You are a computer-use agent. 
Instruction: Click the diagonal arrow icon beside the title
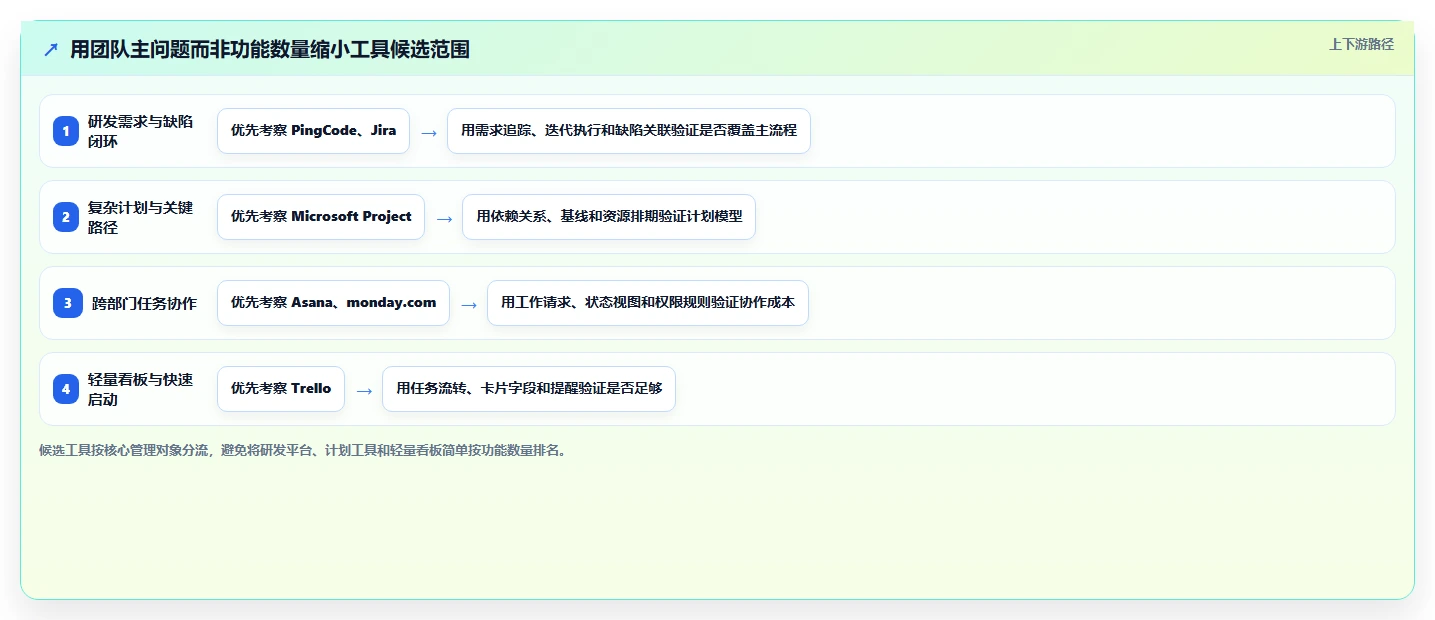(51, 50)
